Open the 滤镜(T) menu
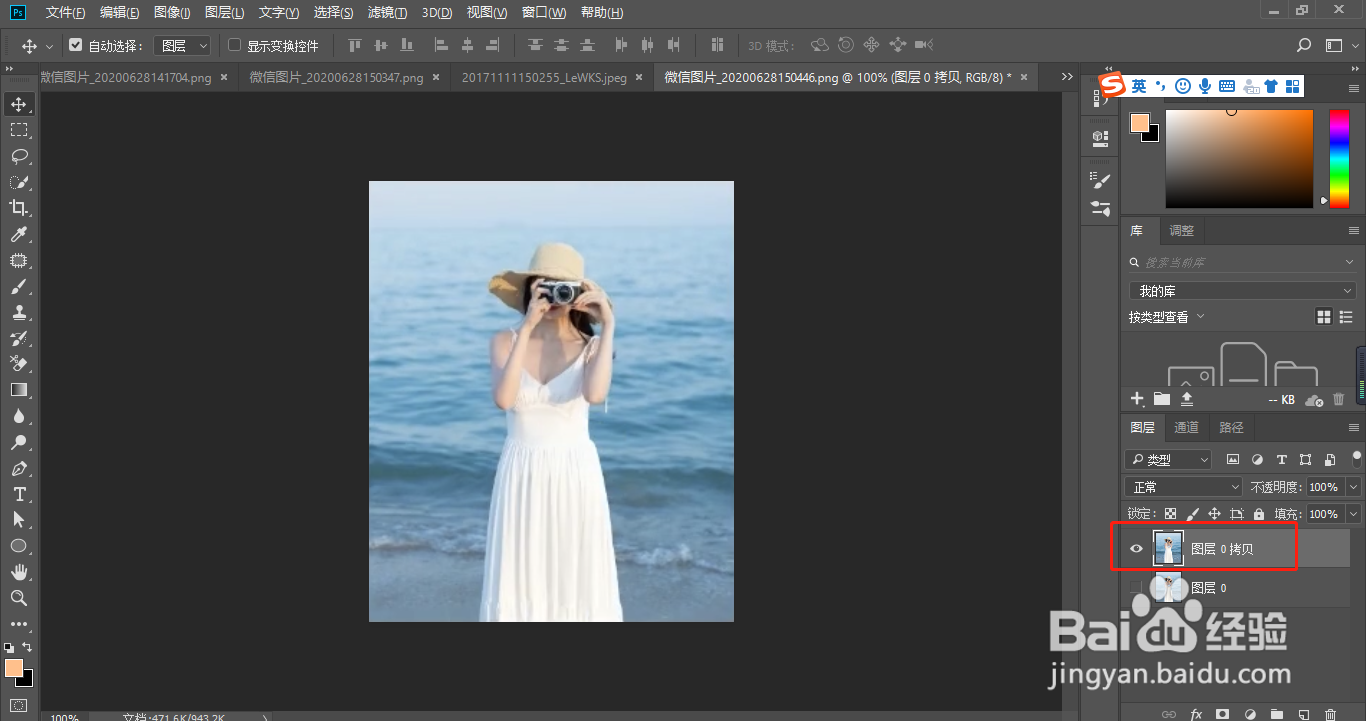 (387, 12)
